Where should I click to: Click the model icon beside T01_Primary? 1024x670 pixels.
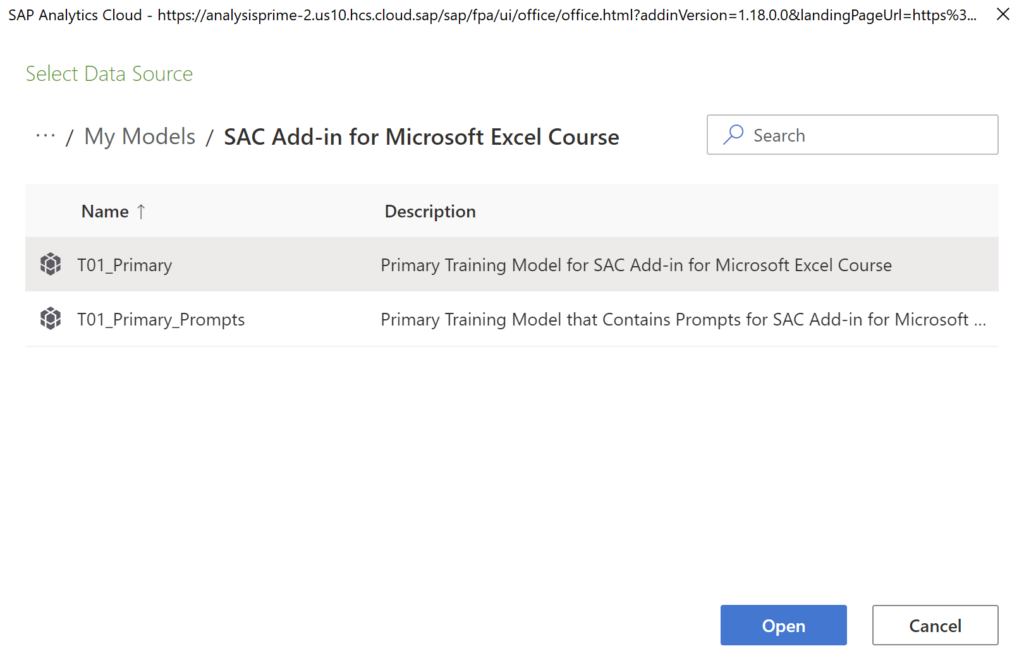pos(50,264)
